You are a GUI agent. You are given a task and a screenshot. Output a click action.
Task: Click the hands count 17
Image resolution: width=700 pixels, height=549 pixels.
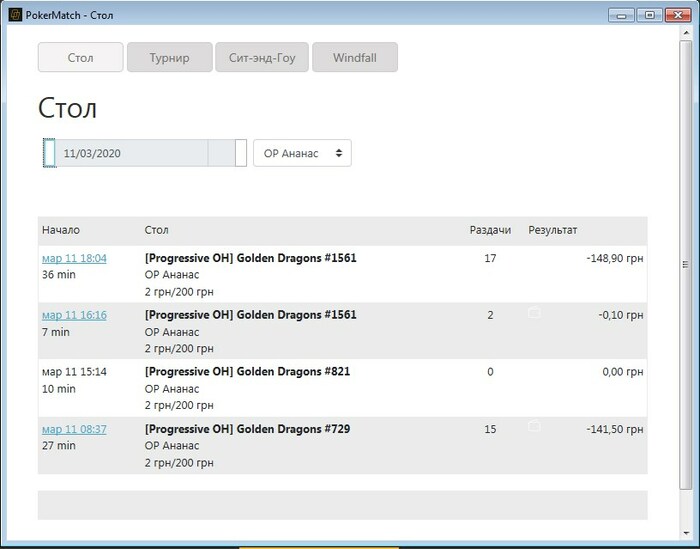[x=490, y=258]
